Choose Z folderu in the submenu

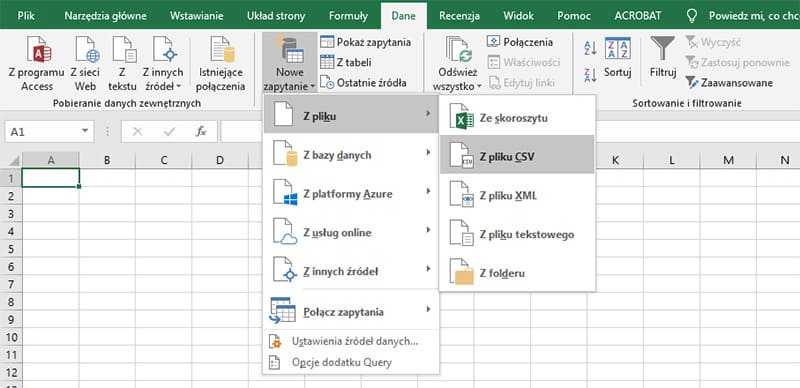517,273
